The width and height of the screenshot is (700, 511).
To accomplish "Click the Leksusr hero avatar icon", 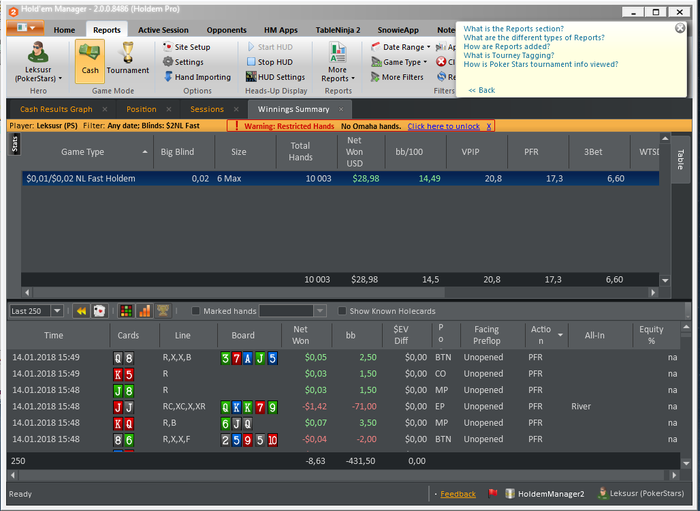I will click(x=38, y=52).
